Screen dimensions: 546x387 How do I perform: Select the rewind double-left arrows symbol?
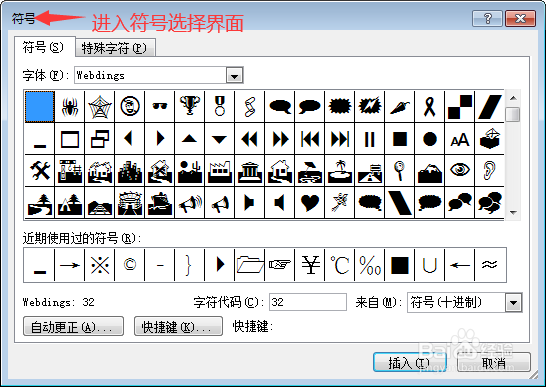pyautogui.click(x=249, y=139)
